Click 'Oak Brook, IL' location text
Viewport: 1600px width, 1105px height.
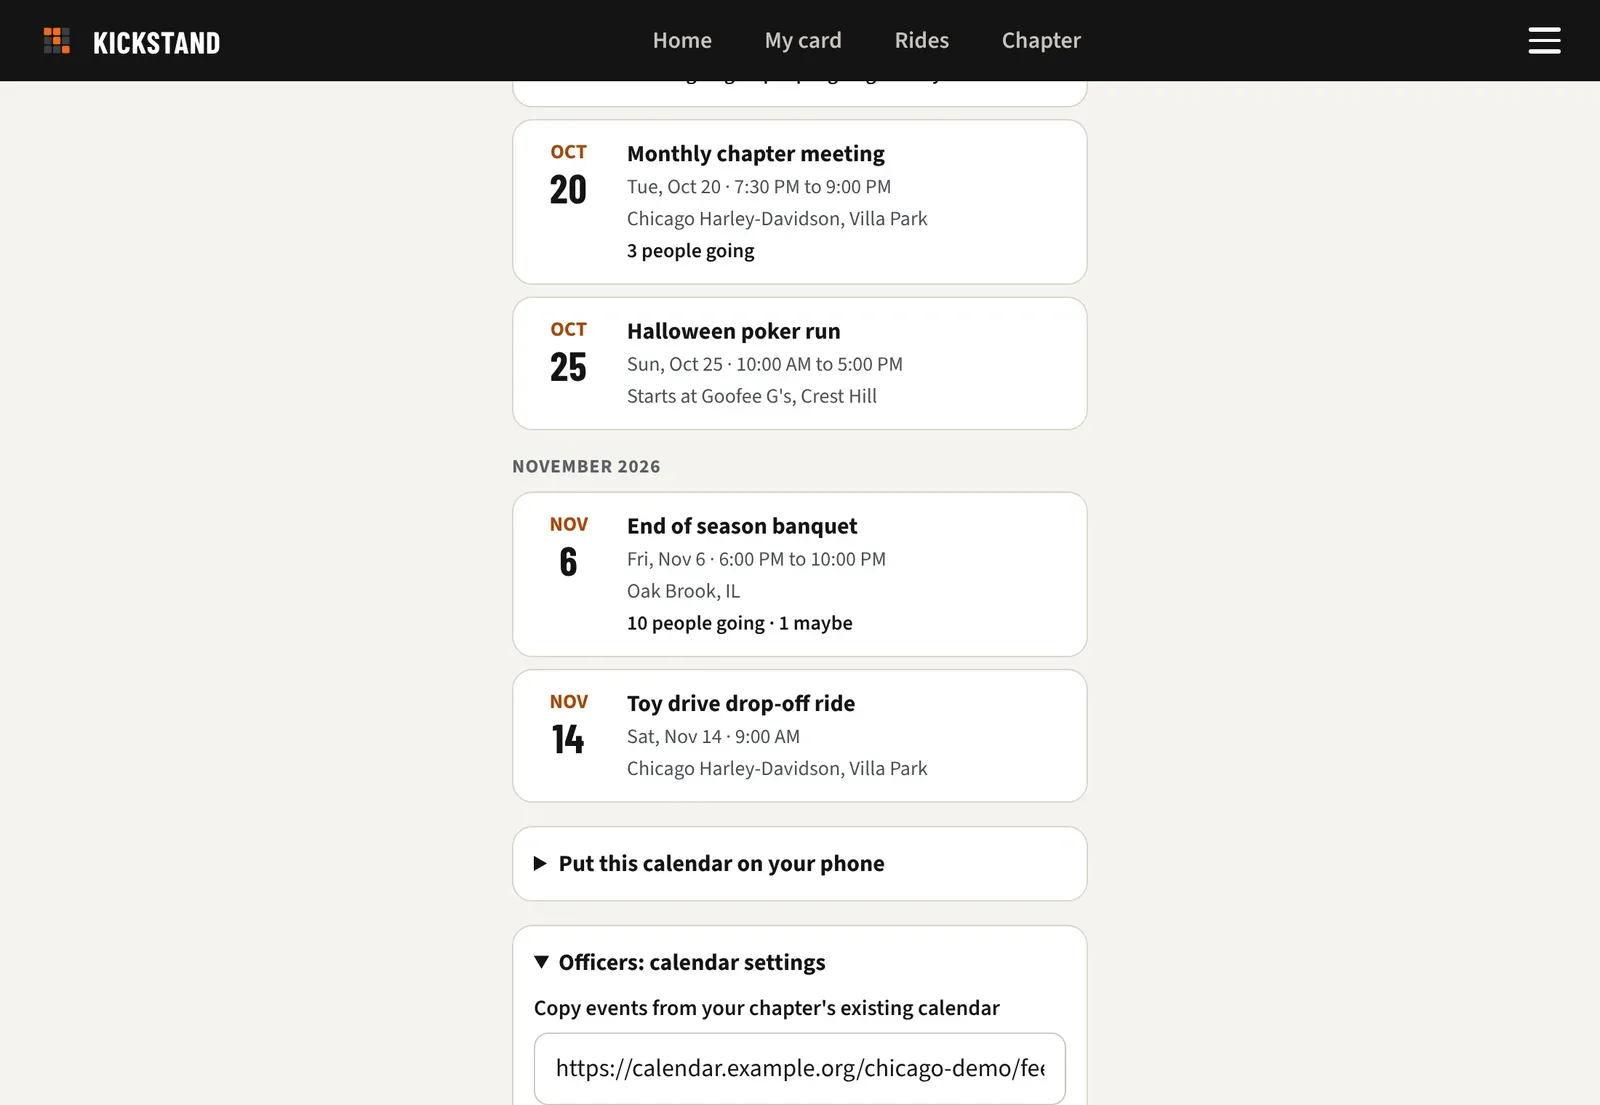[684, 591]
